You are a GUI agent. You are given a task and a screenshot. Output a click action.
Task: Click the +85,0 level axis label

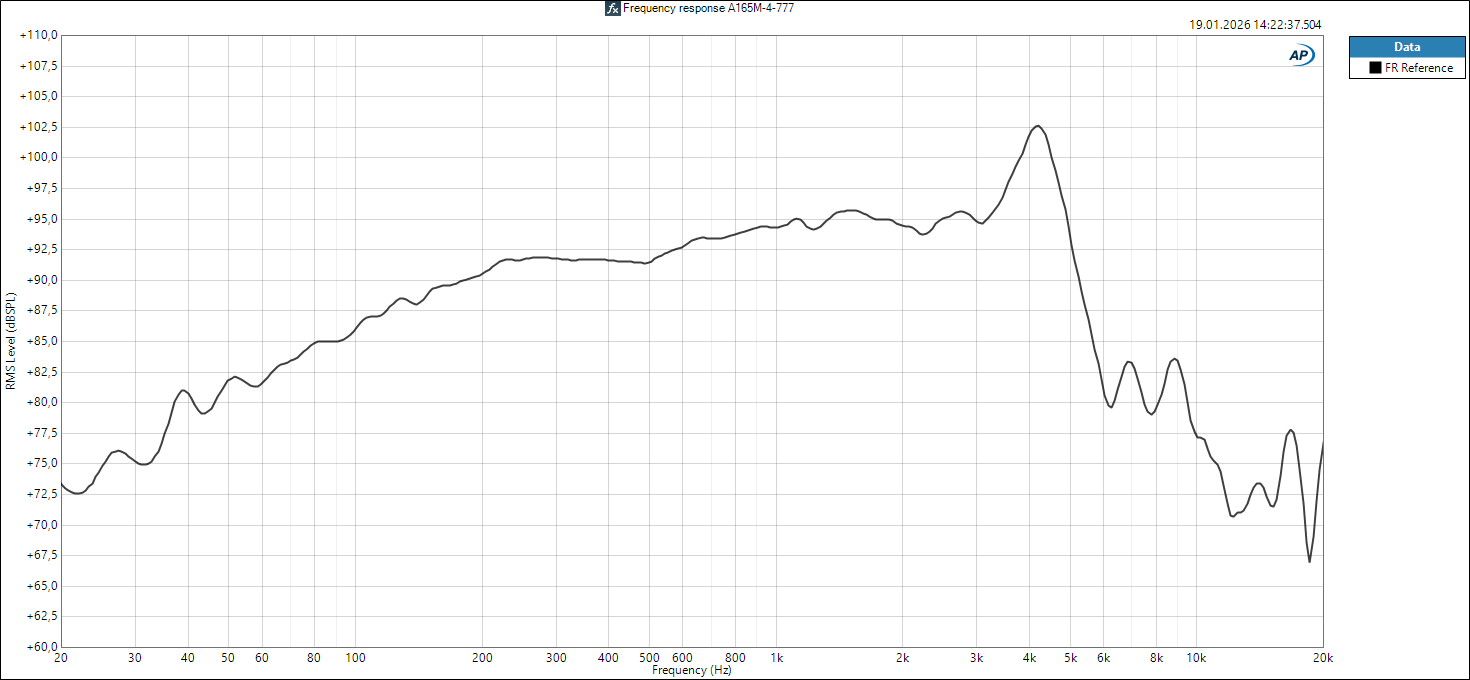42,341
